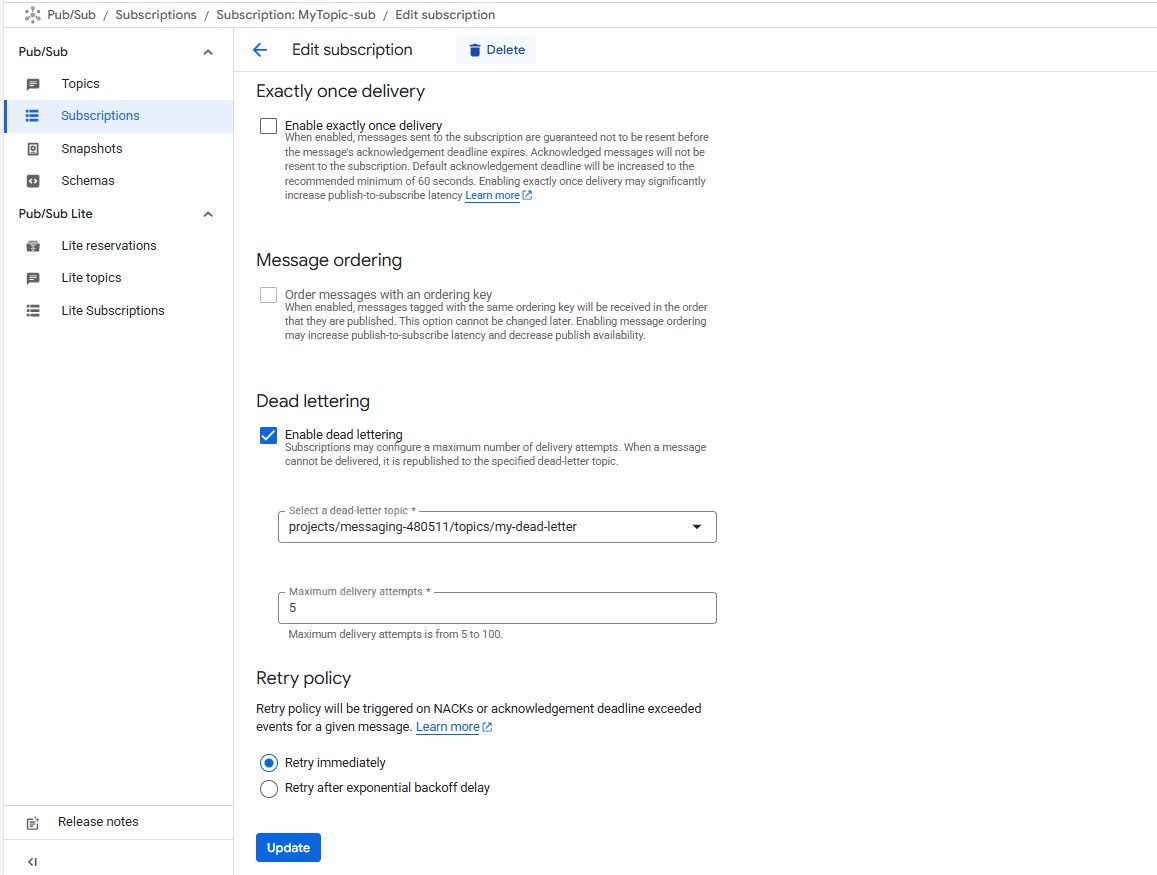Select Retry after exponential backoff delay
The image size is (1157, 875).
point(268,789)
